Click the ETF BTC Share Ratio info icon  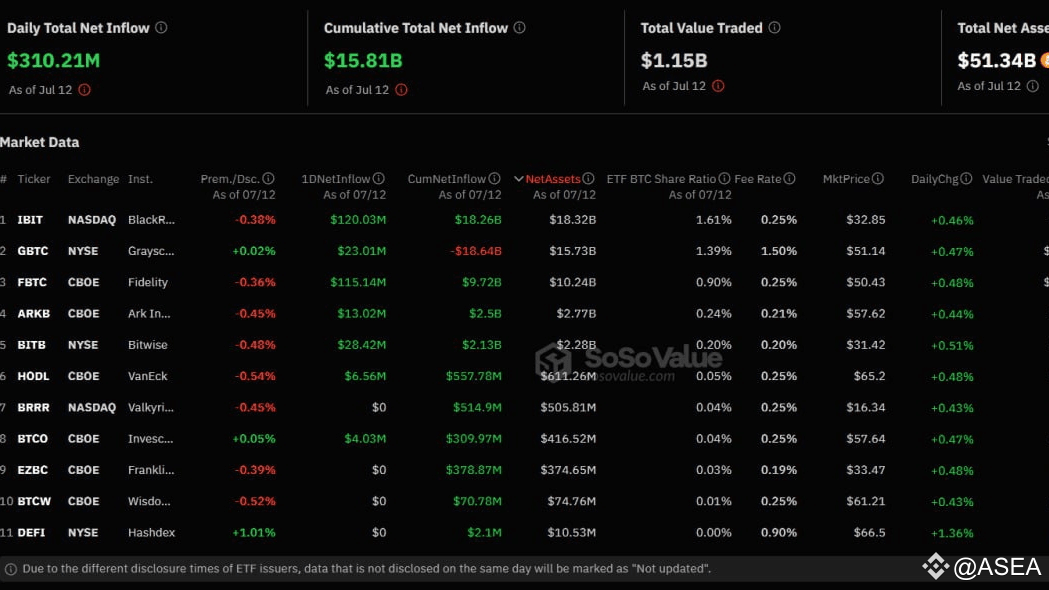coord(727,179)
